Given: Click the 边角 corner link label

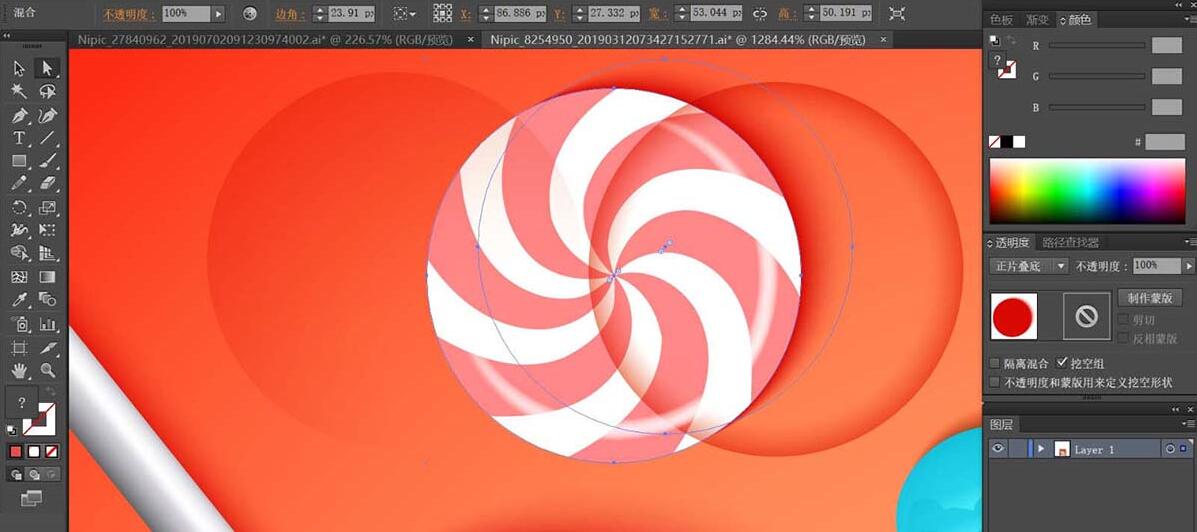Looking at the screenshot, I should point(289,14).
